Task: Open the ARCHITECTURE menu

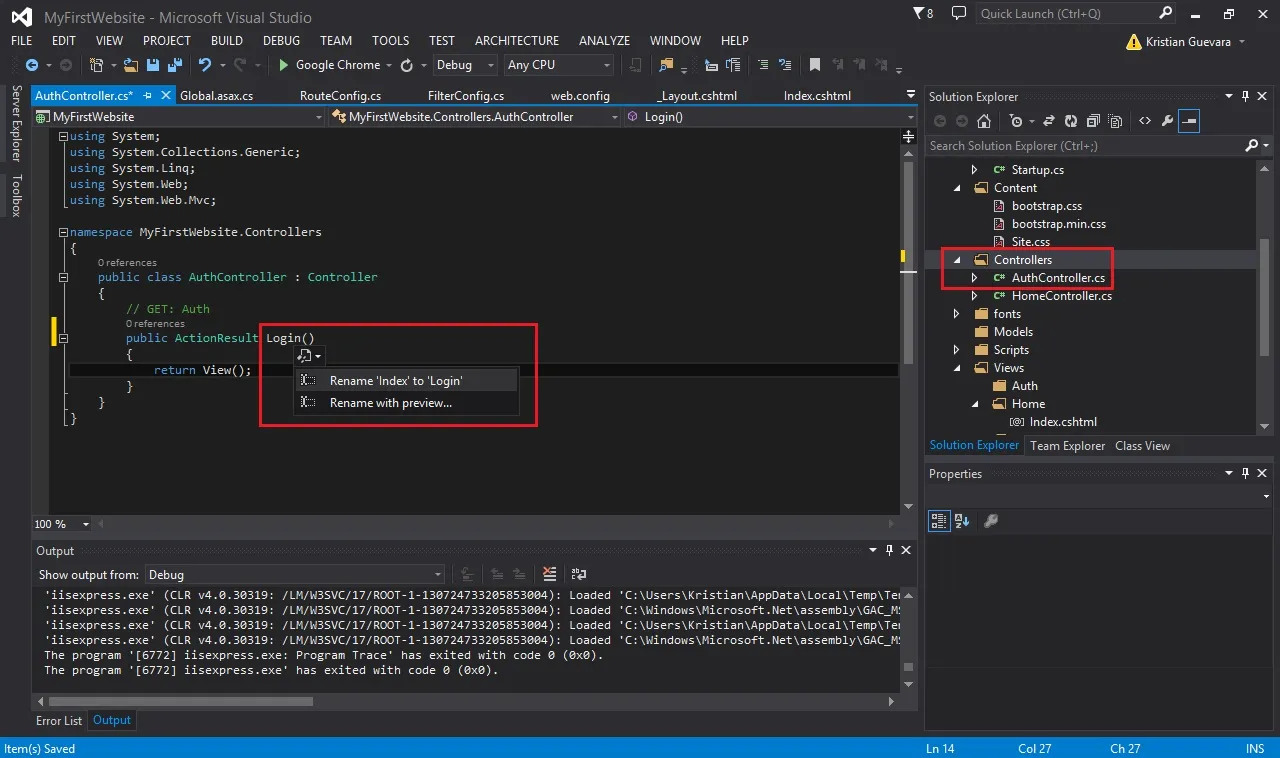Action: coord(517,41)
